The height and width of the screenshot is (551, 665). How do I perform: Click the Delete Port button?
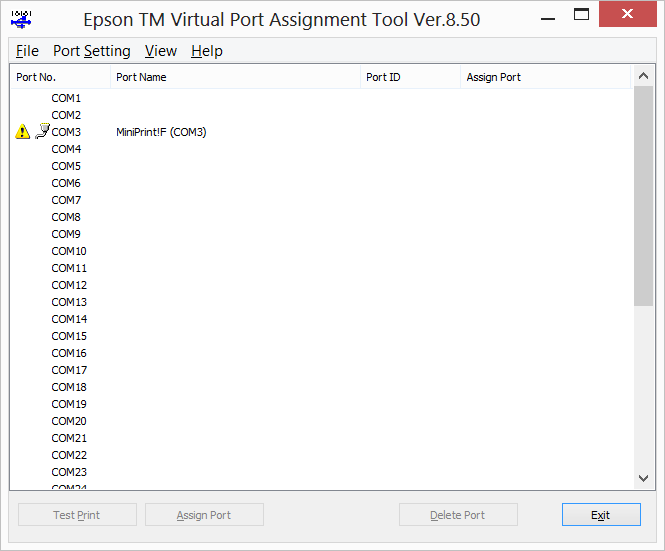[x=458, y=515]
